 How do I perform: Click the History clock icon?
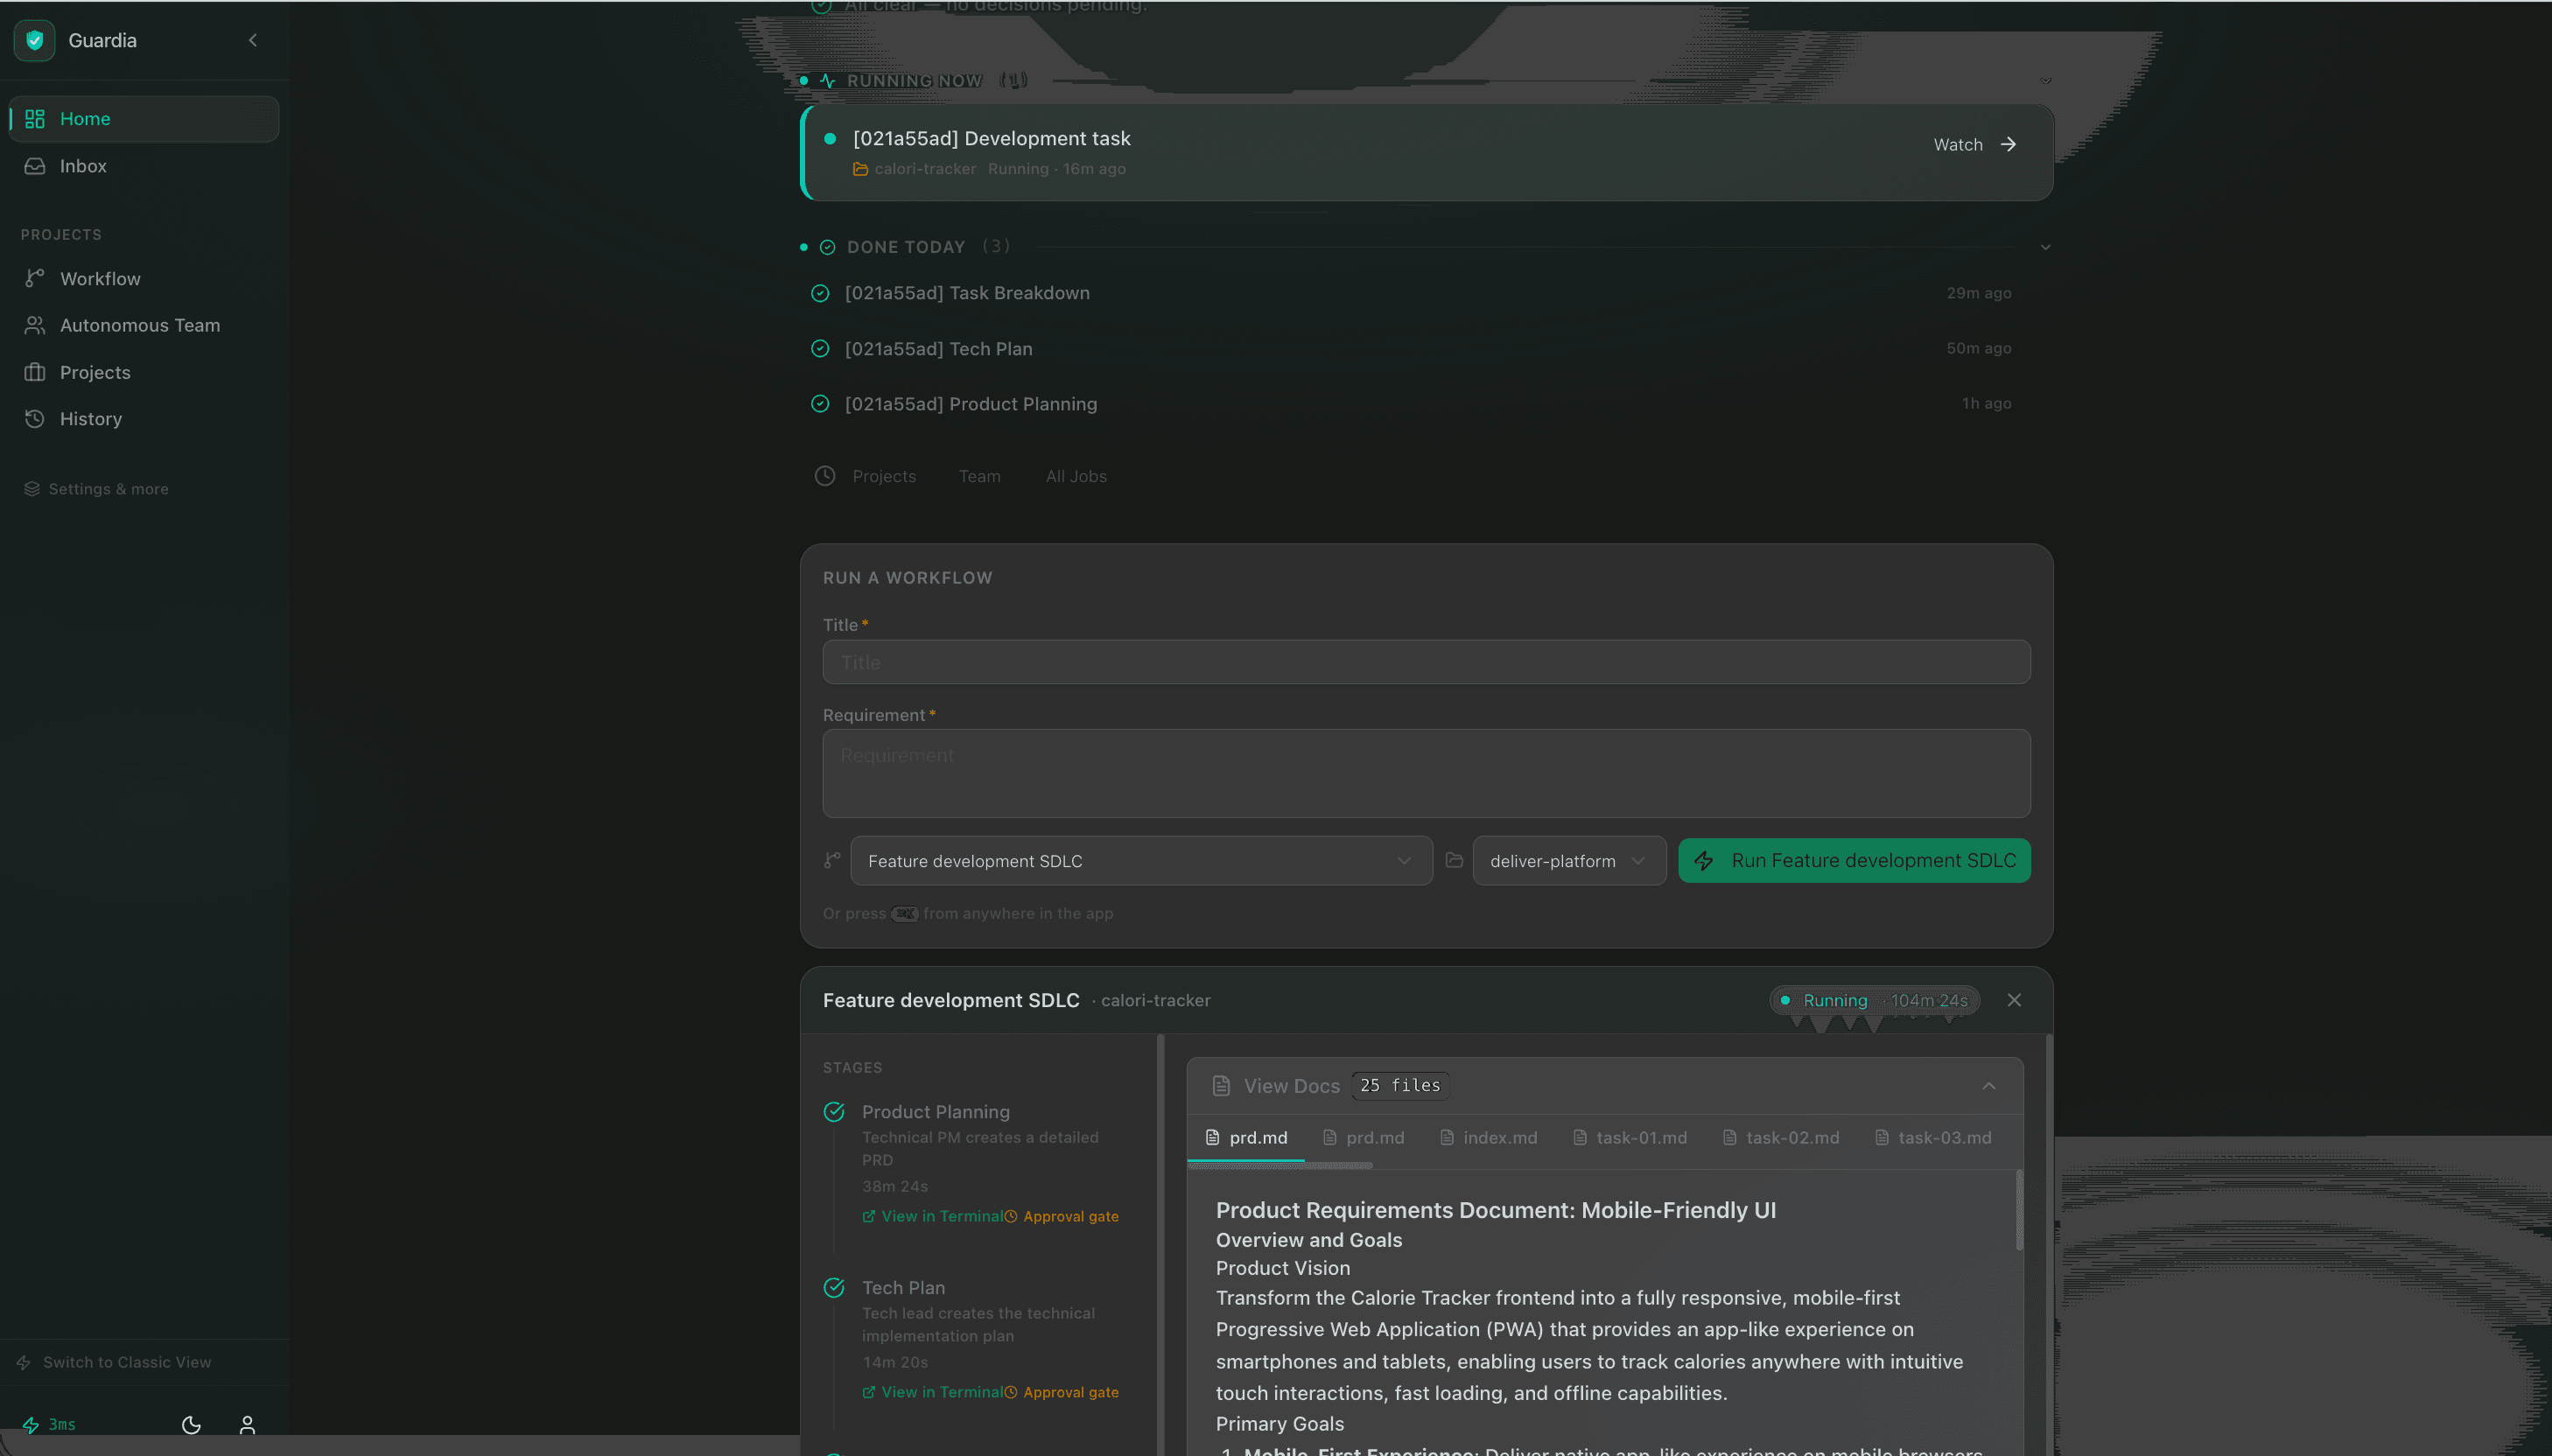(x=35, y=419)
